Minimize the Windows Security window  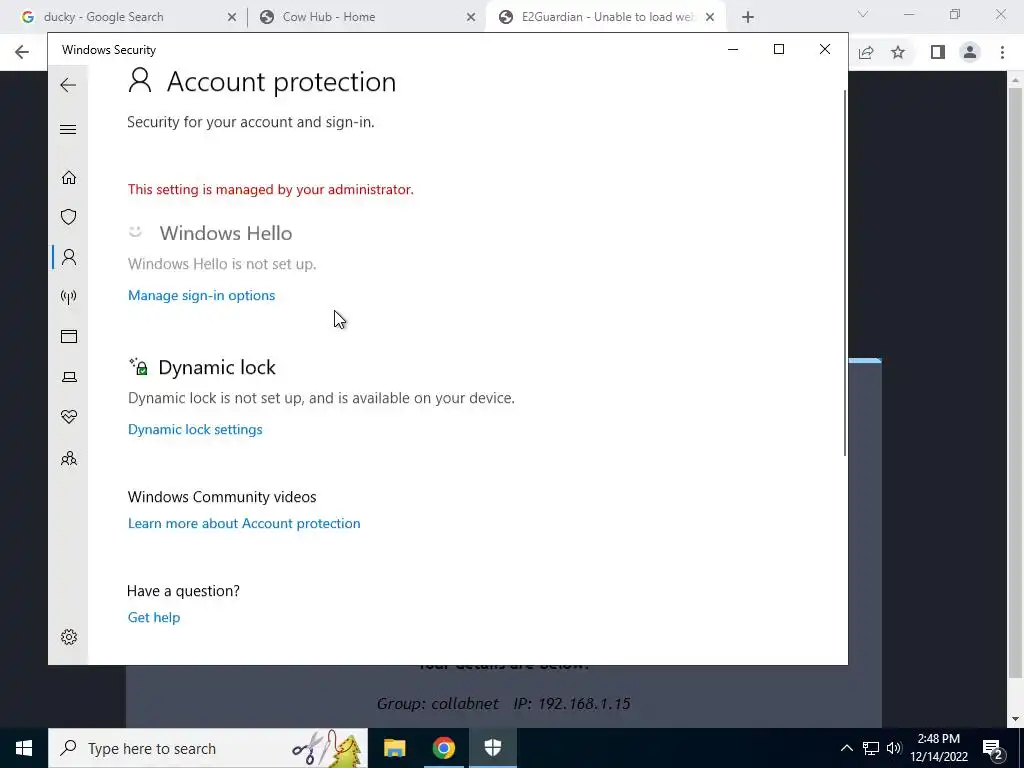pyautogui.click(x=733, y=50)
